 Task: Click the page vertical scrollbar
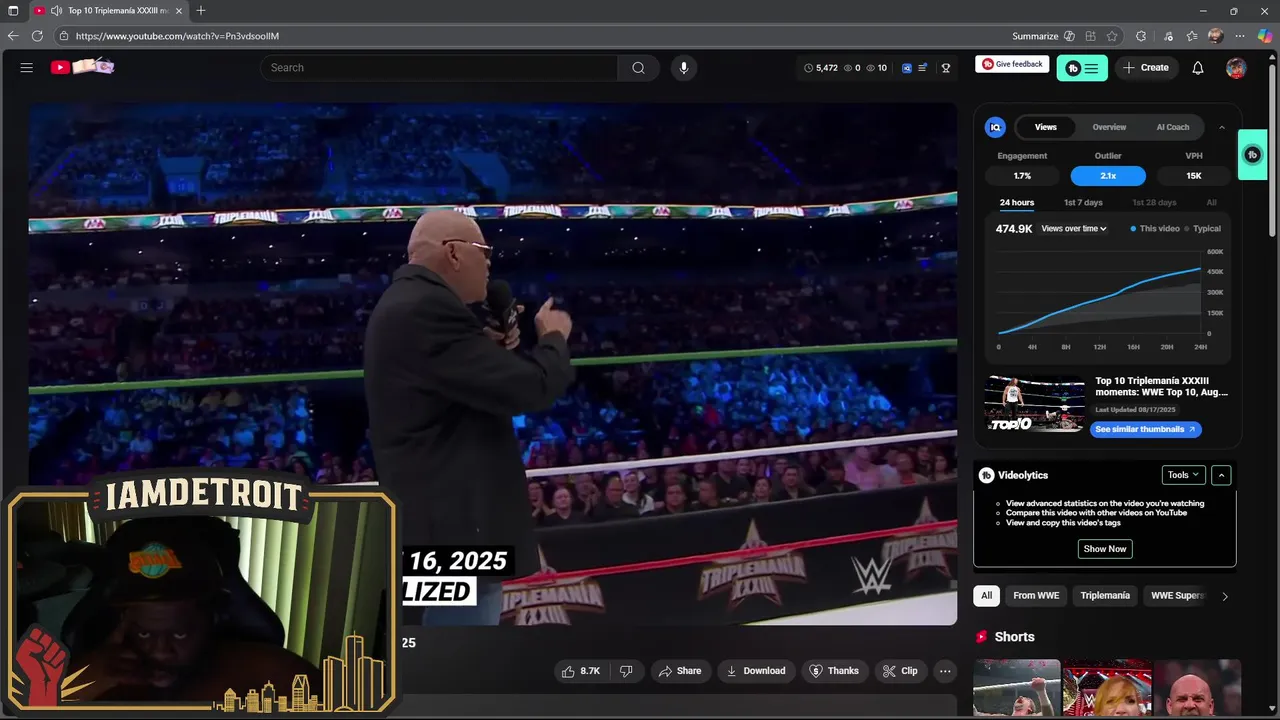pyautogui.click(x=1273, y=150)
